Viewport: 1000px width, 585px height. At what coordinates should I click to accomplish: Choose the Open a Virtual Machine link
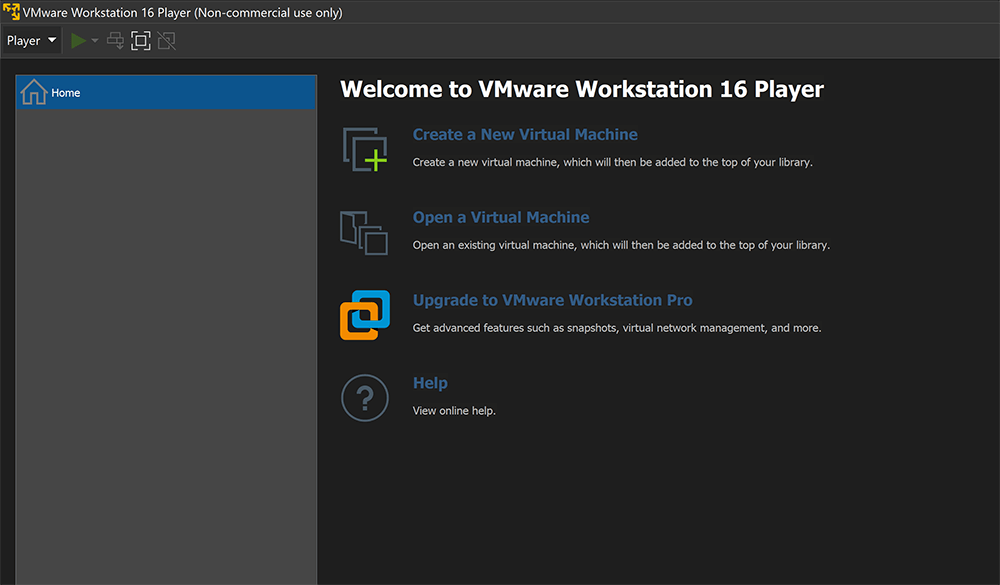tap(501, 217)
